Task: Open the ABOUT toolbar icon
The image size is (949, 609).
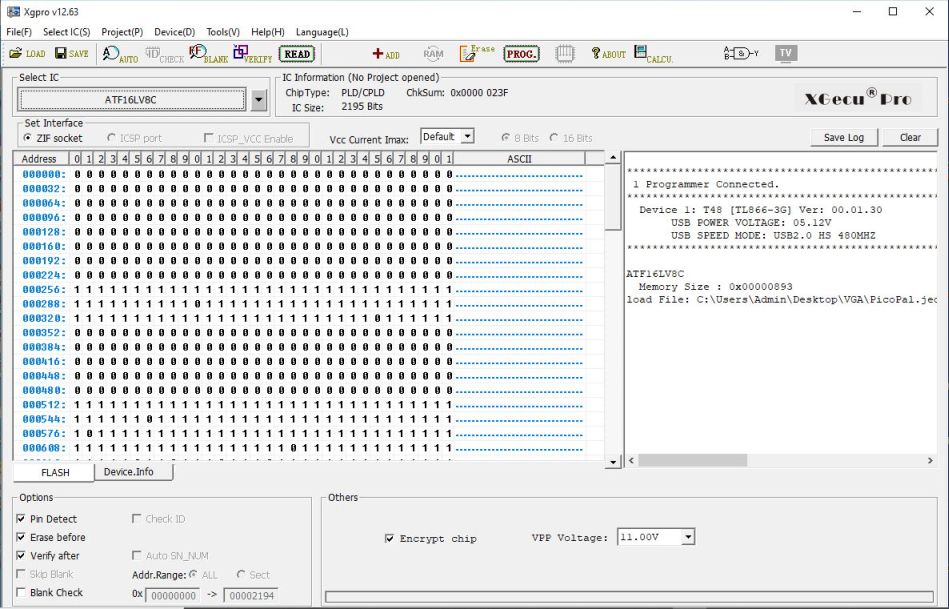Action: [x=608, y=54]
